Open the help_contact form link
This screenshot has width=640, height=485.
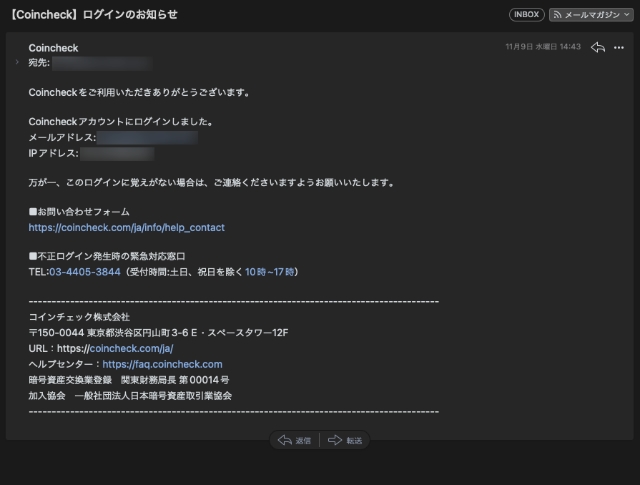[x=127, y=227]
